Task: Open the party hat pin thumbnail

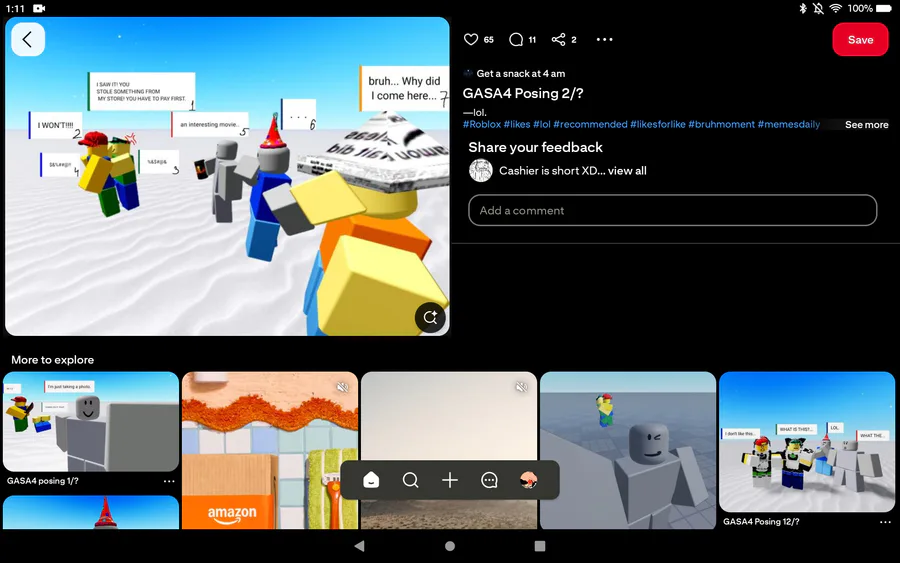Action: click(91, 512)
